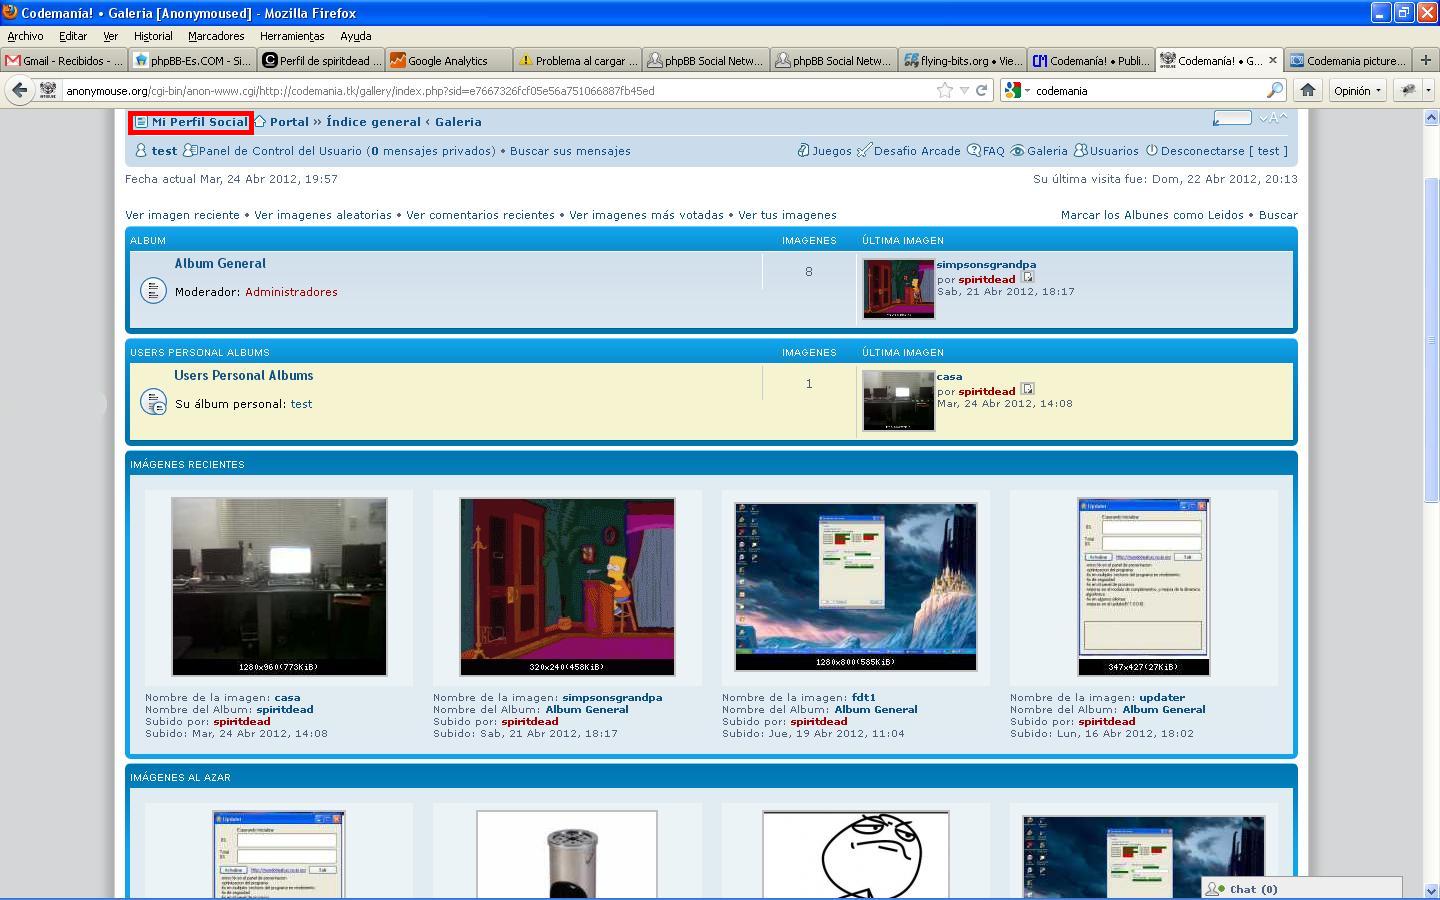Expand the Opinión dropdown button

[x=1357, y=90]
